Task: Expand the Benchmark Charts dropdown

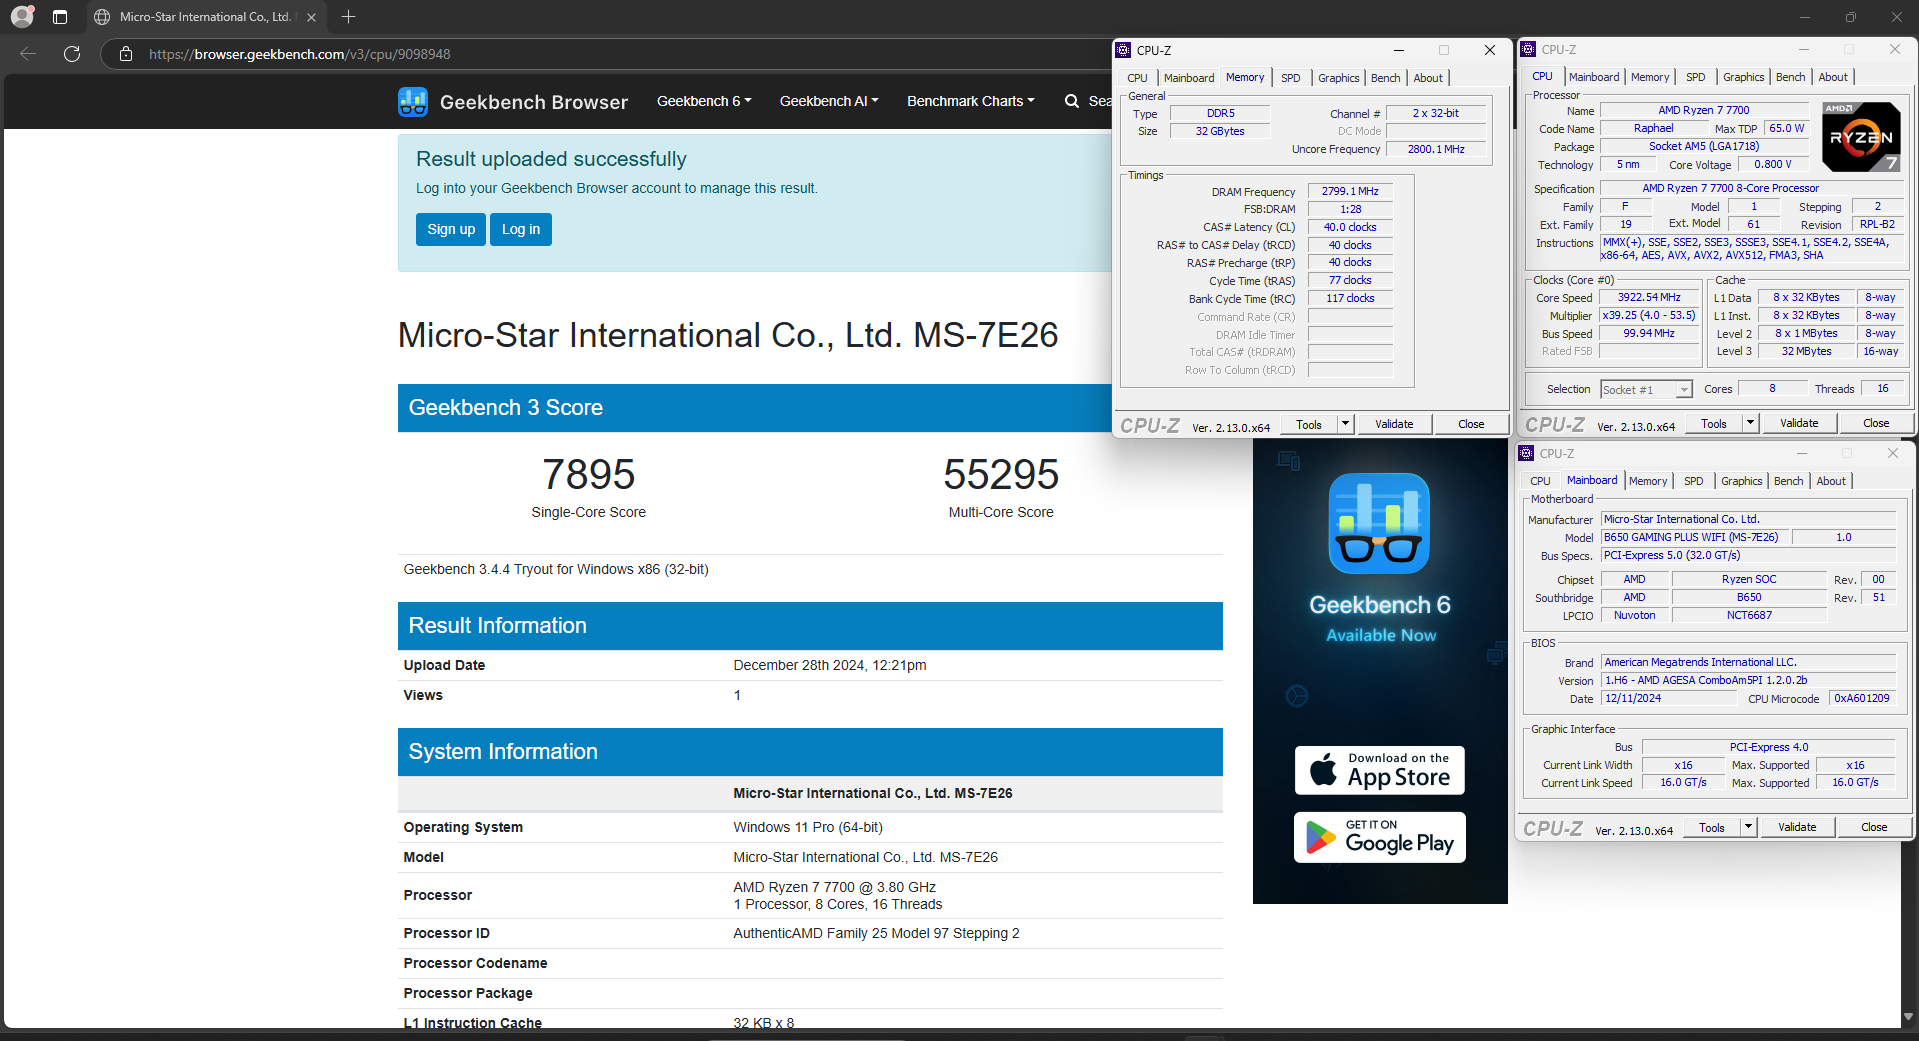Action: pyautogui.click(x=971, y=101)
